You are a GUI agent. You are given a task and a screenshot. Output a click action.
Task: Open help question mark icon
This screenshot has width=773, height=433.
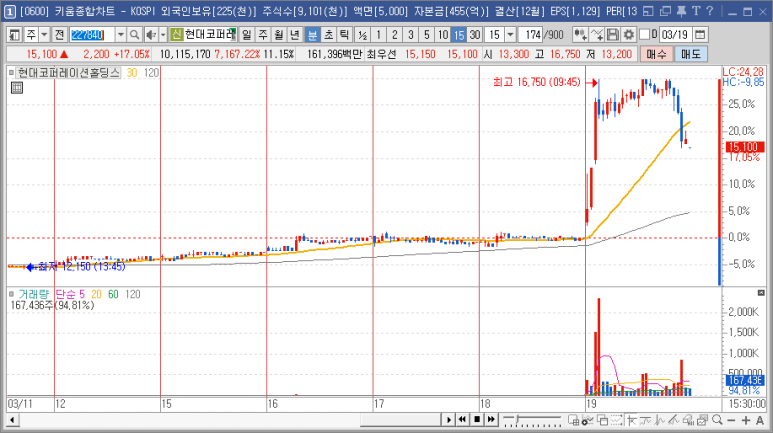(x=710, y=11)
